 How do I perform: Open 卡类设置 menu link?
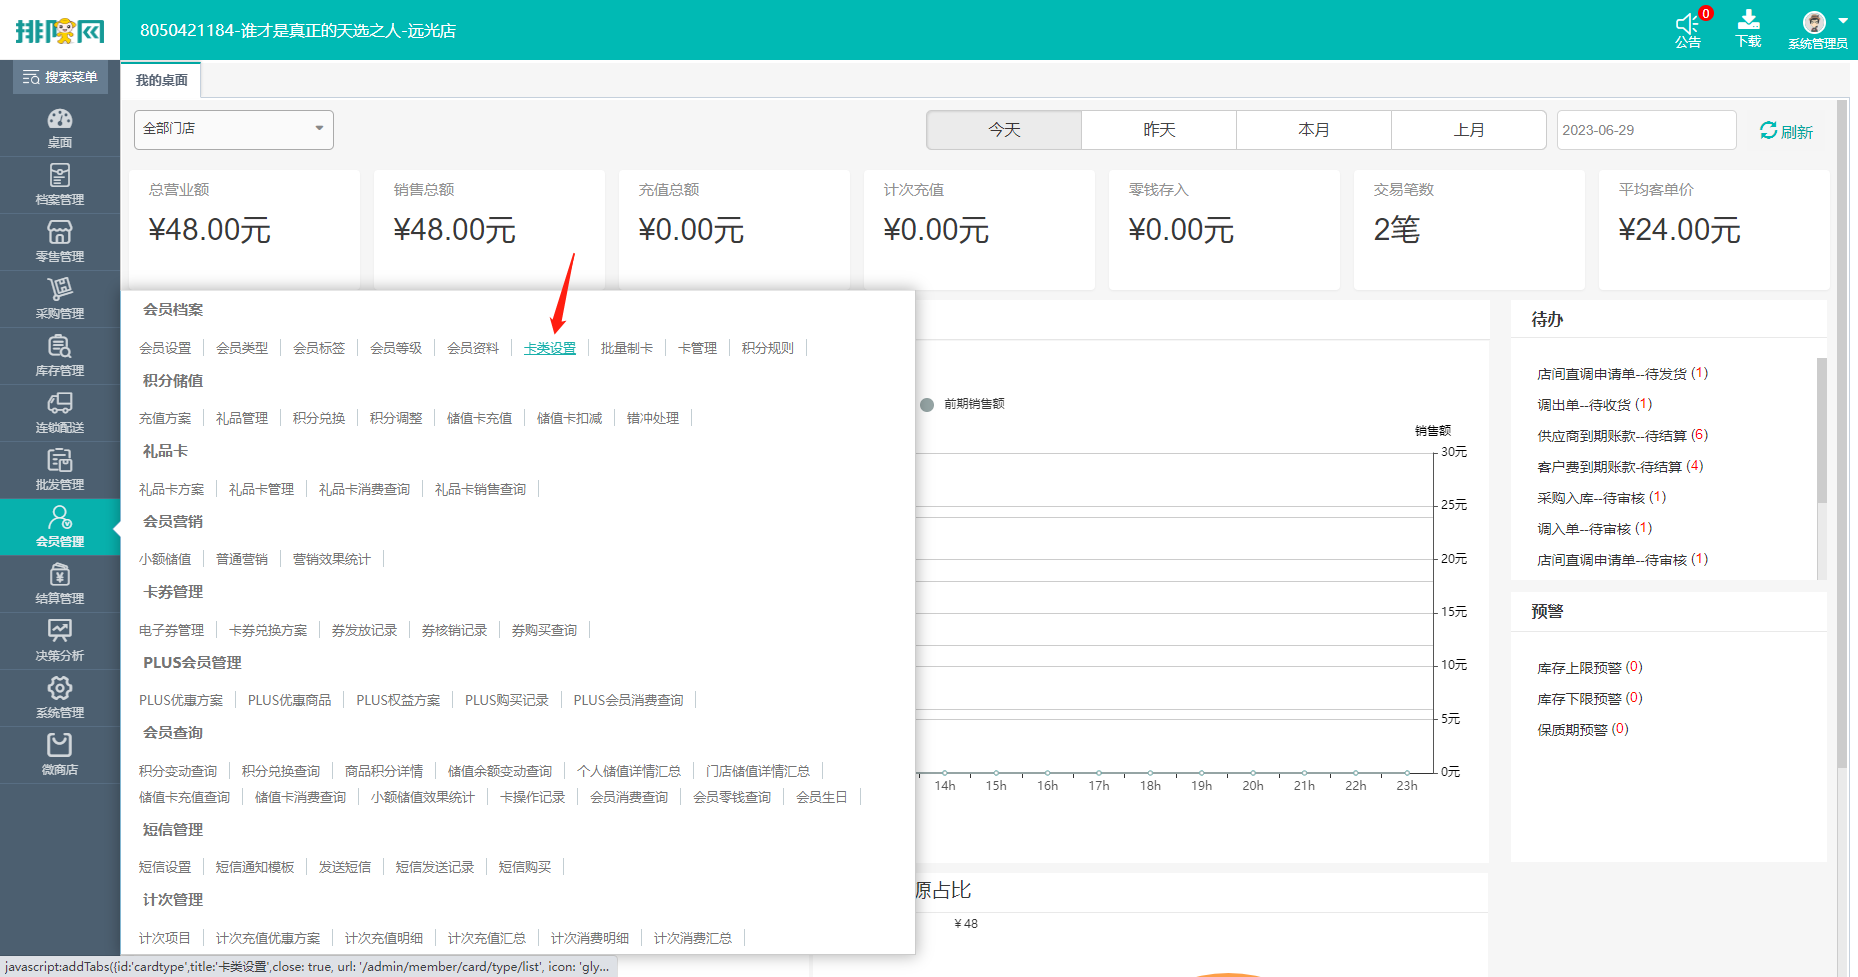[550, 348]
